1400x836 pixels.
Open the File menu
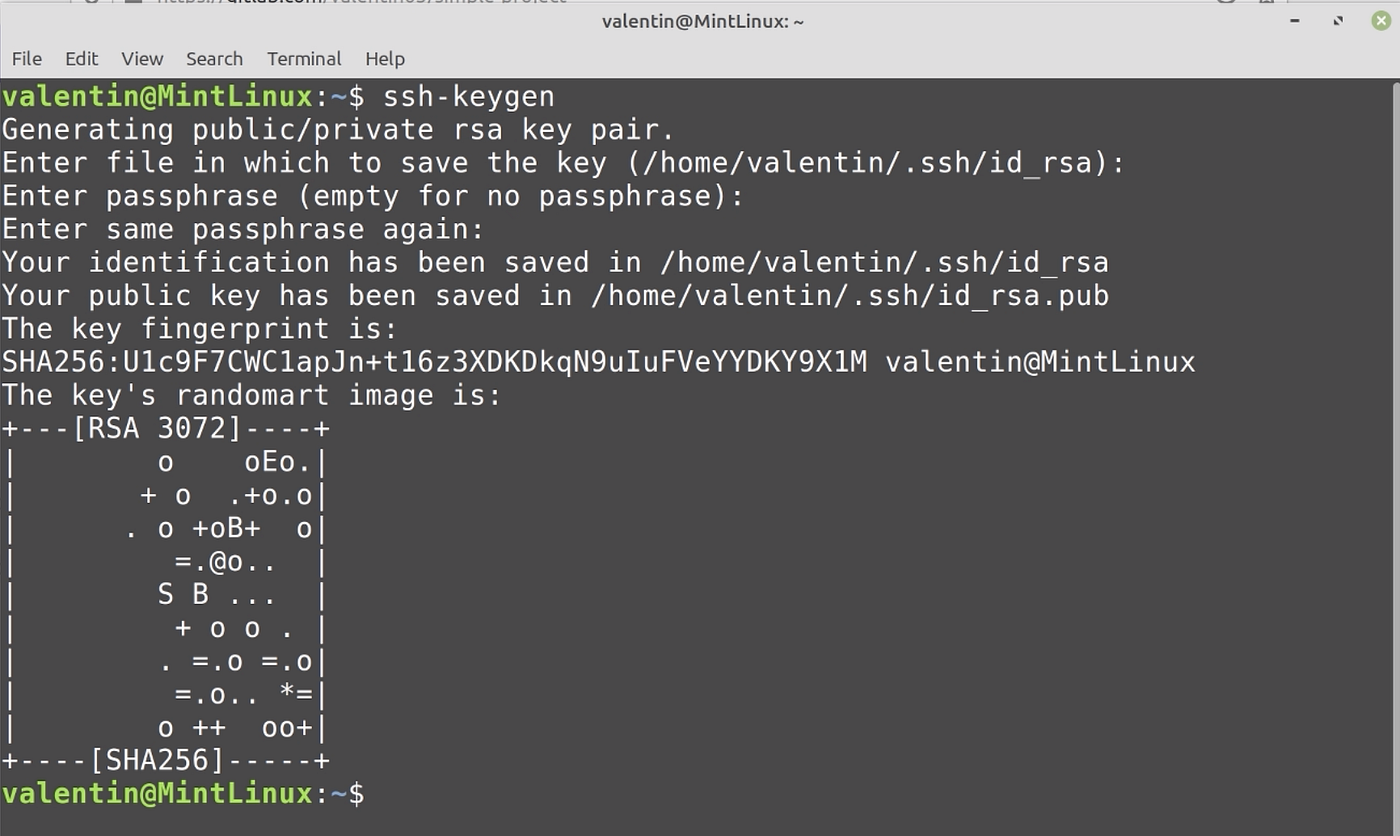coord(26,59)
